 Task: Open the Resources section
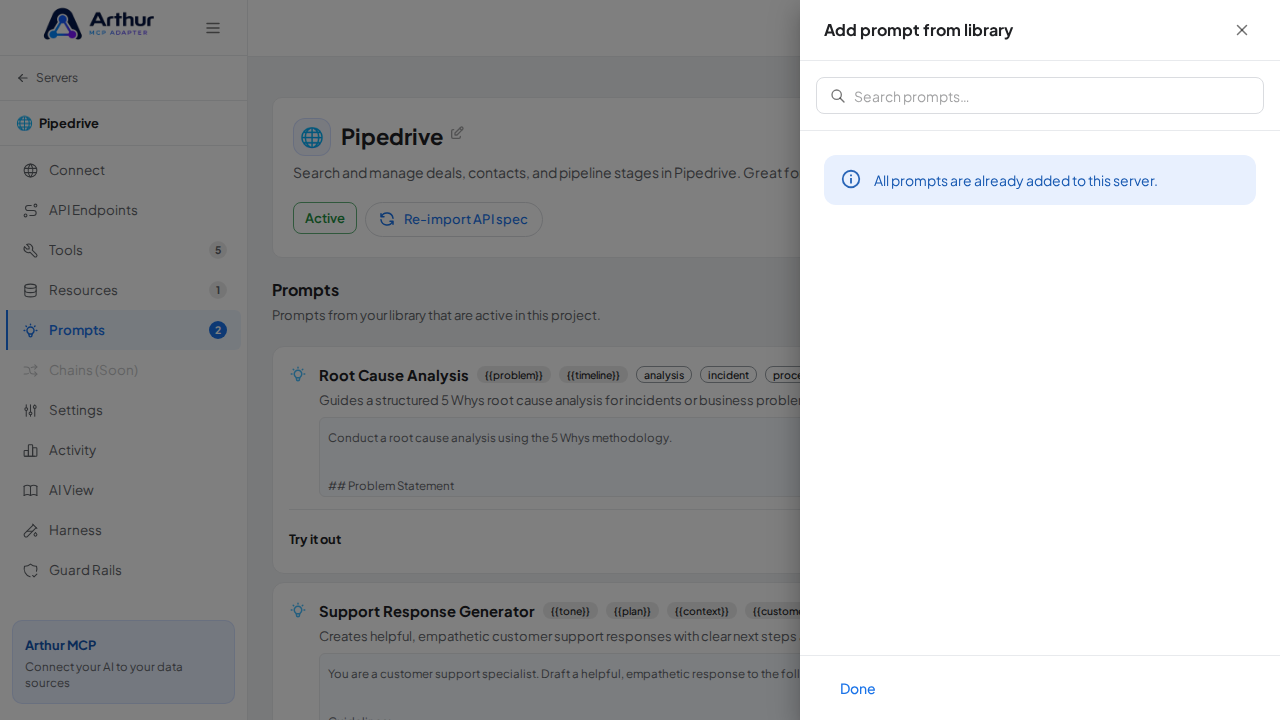tap(124, 290)
